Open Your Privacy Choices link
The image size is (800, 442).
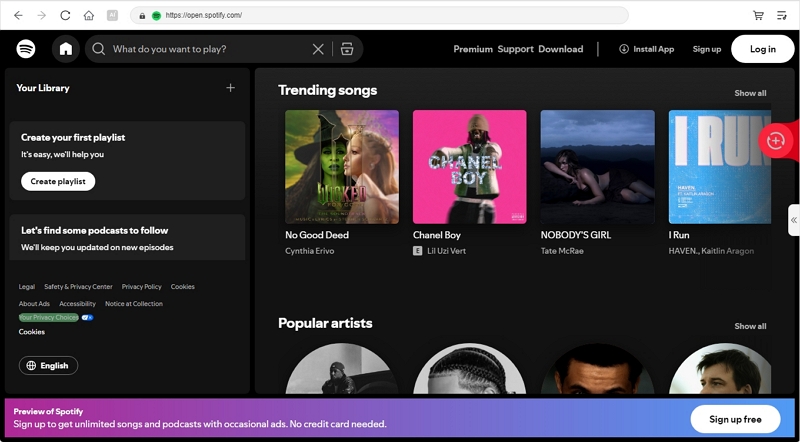tap(48, 317)
